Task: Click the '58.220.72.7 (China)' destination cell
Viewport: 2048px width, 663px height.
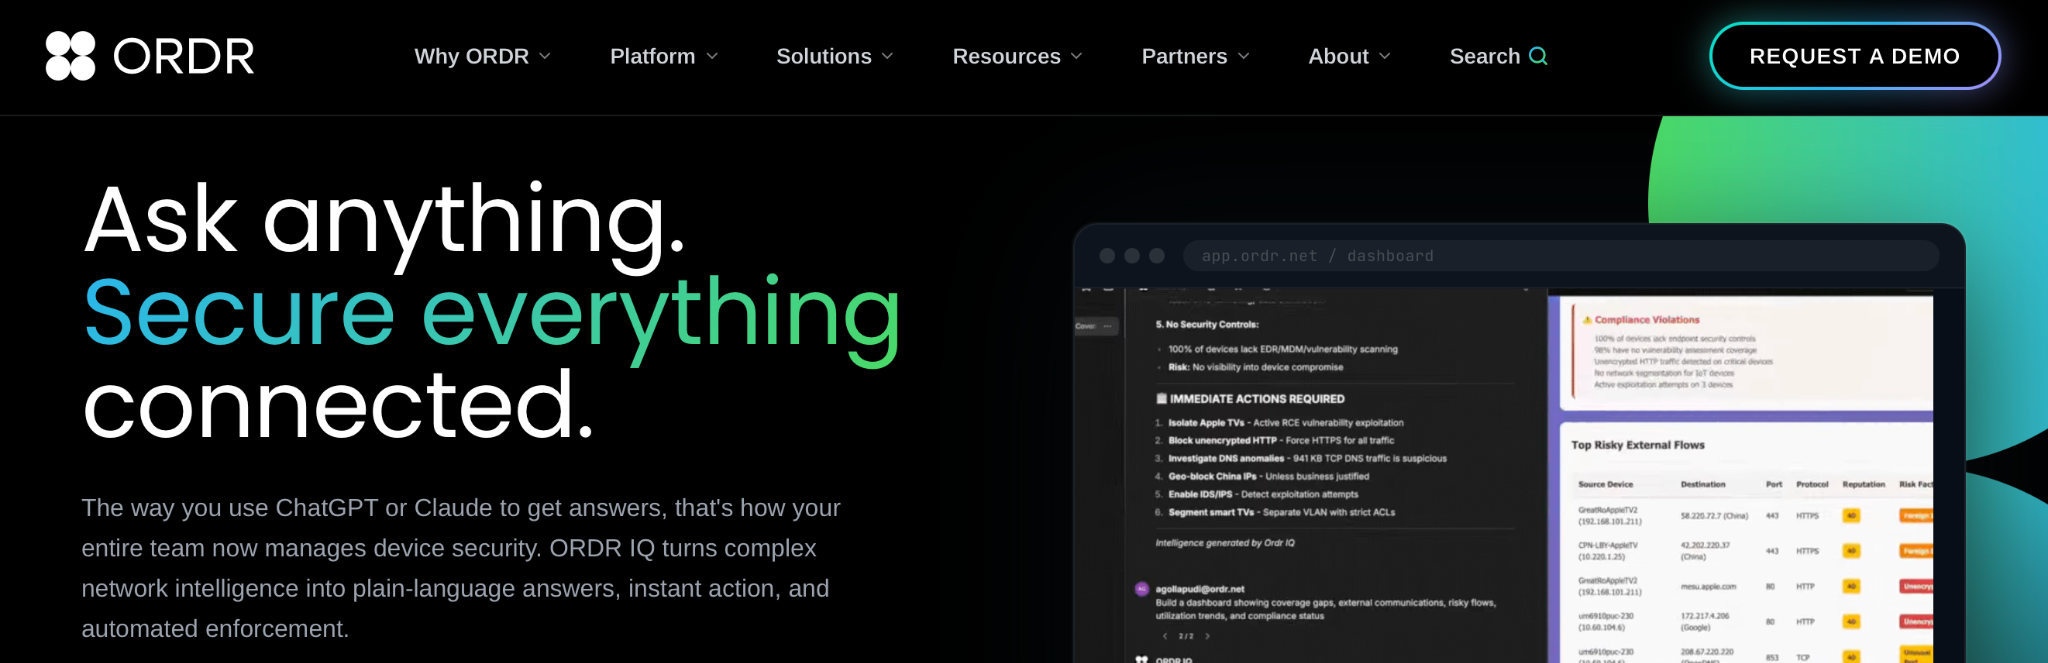Action: point(1714,516)
